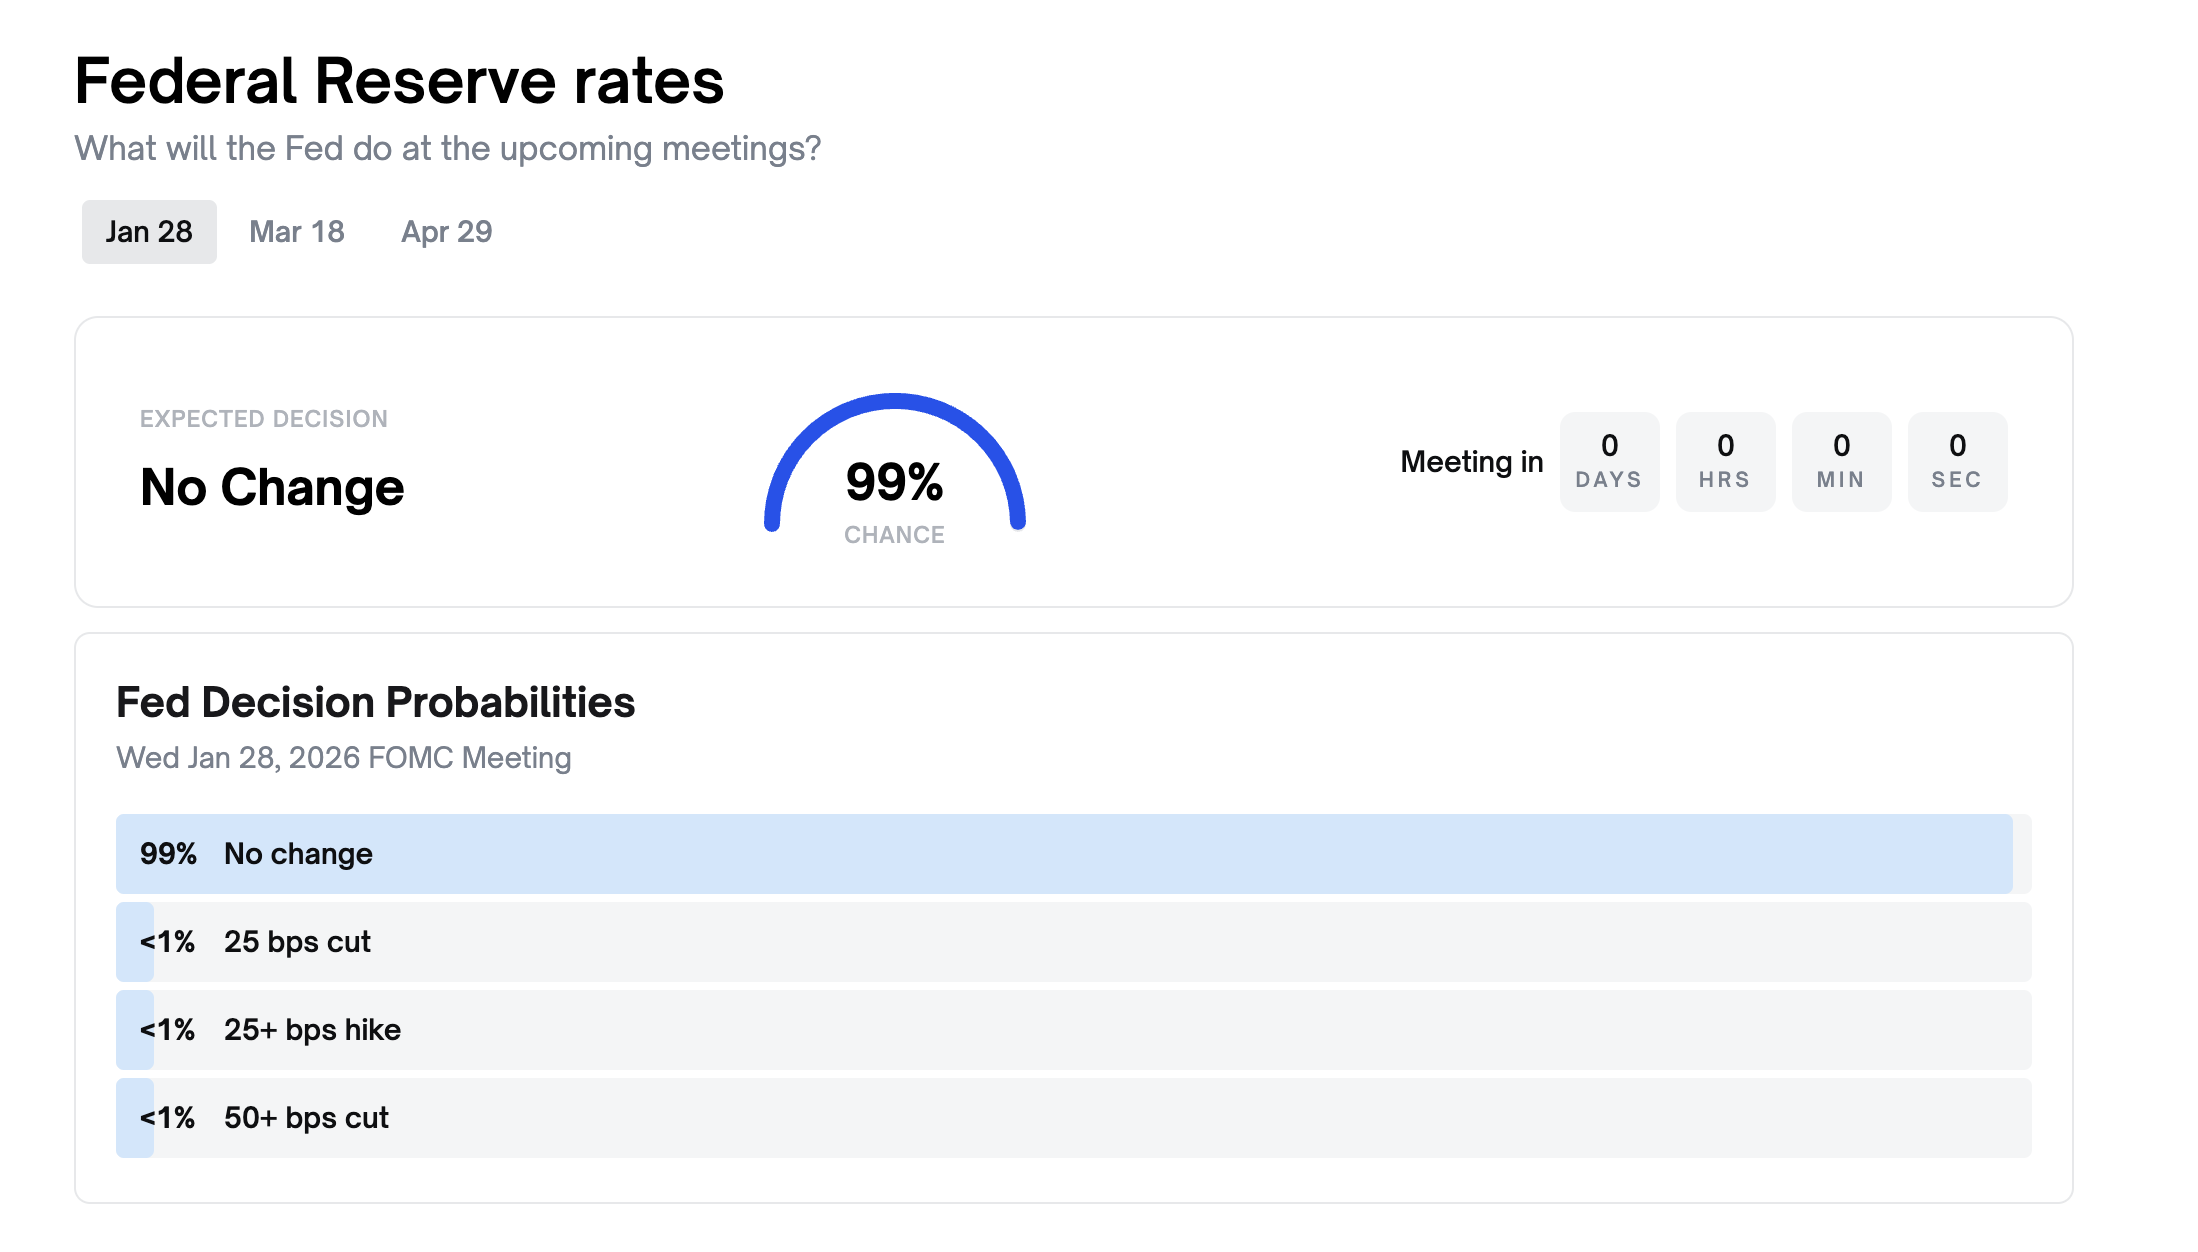This screenshot has height=1252, width=2198.
Task: Click the Federal Reserve rates page title
Action: tap(399, 80)
